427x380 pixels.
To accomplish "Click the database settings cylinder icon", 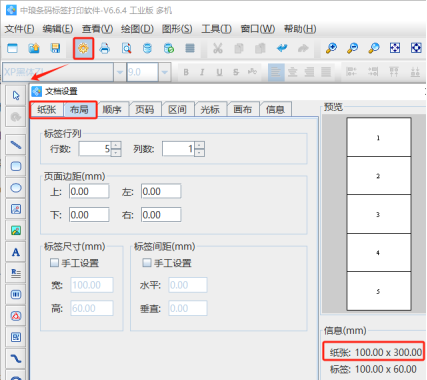I will click(x=147, y=48).
